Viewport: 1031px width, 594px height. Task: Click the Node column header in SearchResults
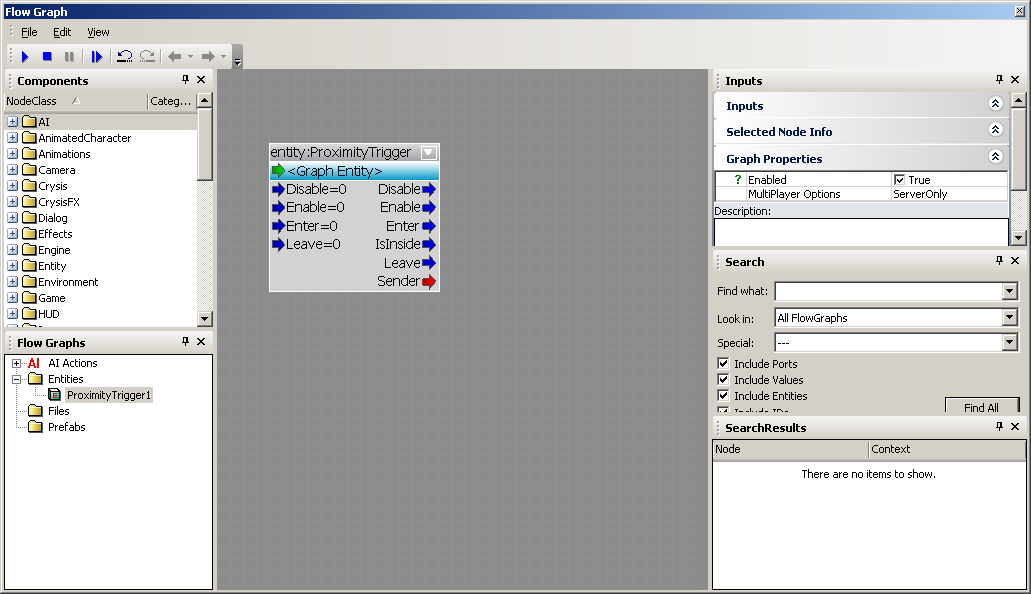790,449
